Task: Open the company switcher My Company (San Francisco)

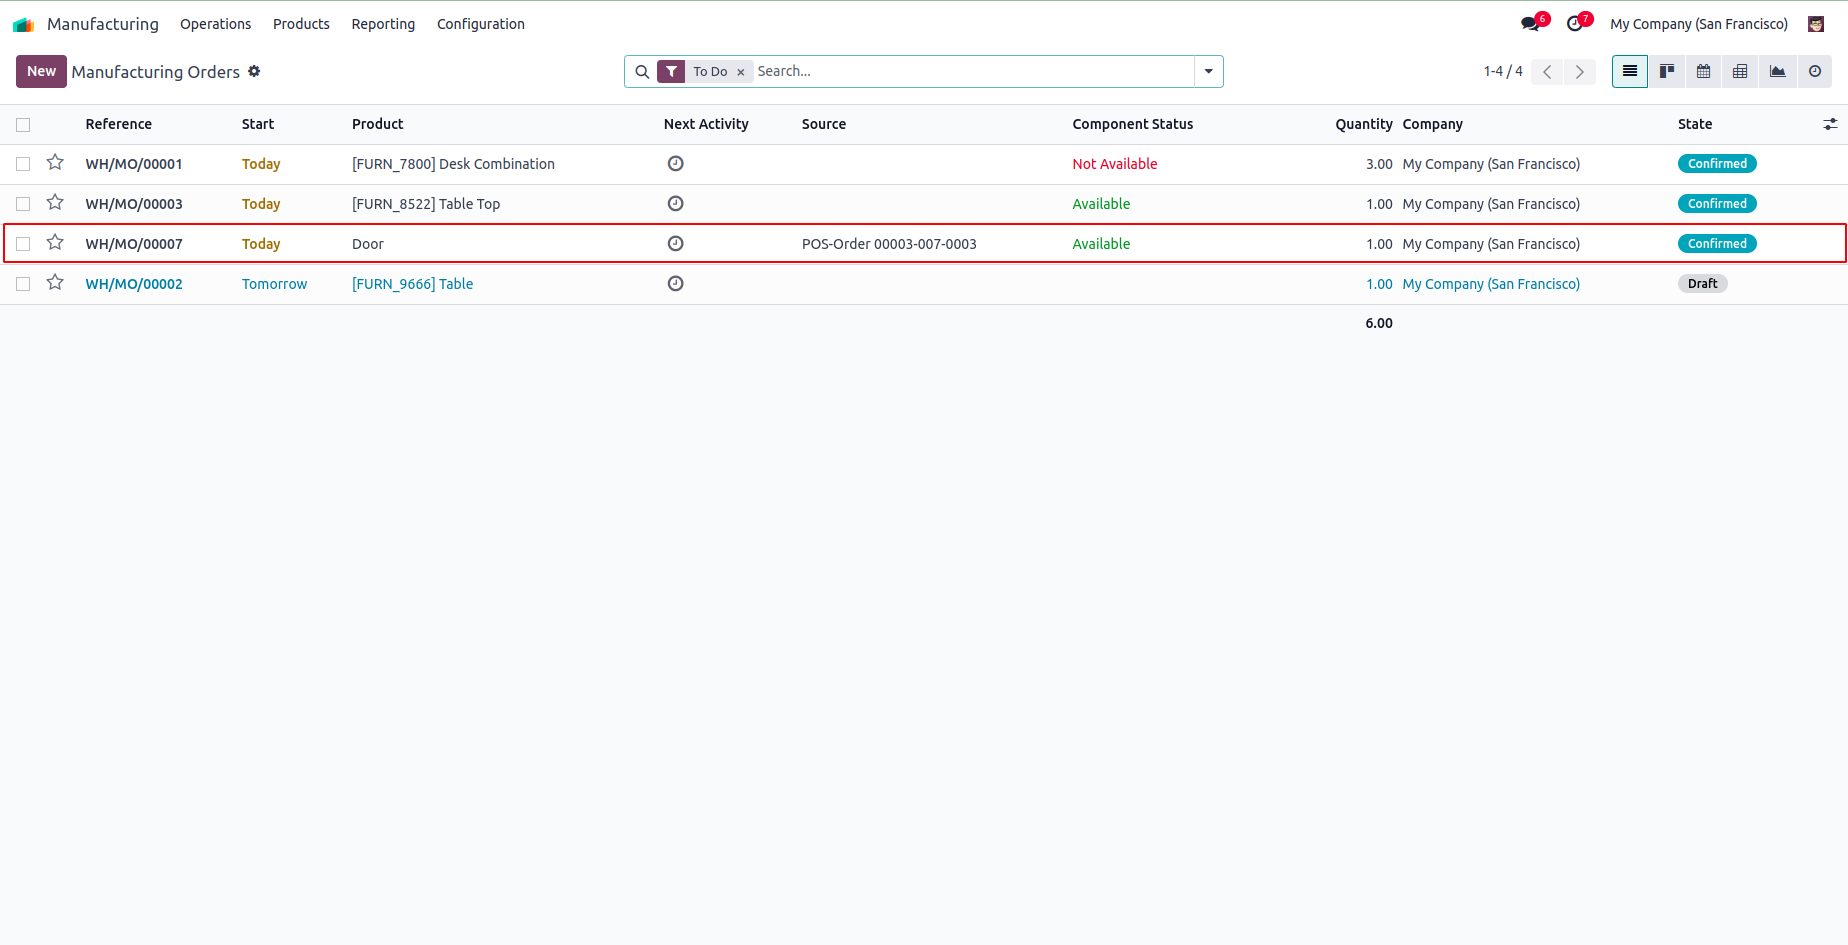Action: (x=1698, y=24)
